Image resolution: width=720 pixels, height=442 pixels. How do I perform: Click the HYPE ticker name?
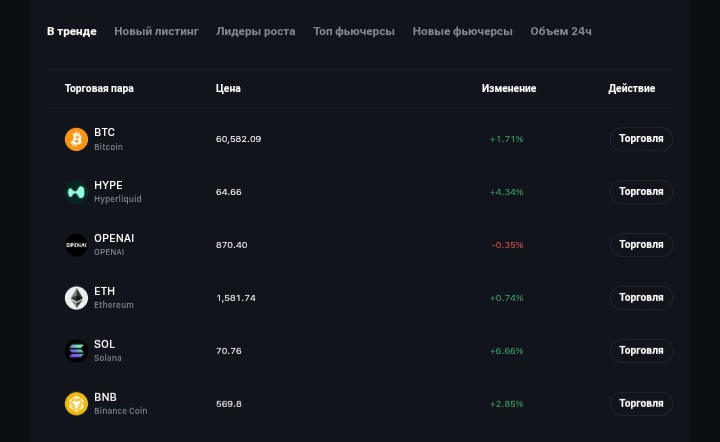click(x=108, y=185)
